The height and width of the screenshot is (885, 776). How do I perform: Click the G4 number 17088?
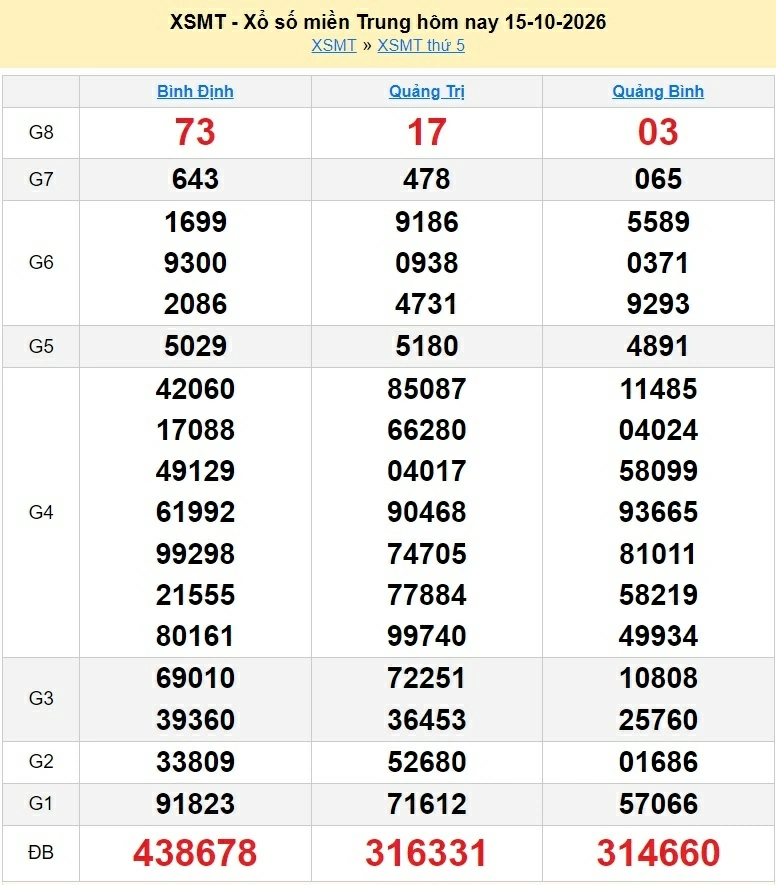click(195, 431)
